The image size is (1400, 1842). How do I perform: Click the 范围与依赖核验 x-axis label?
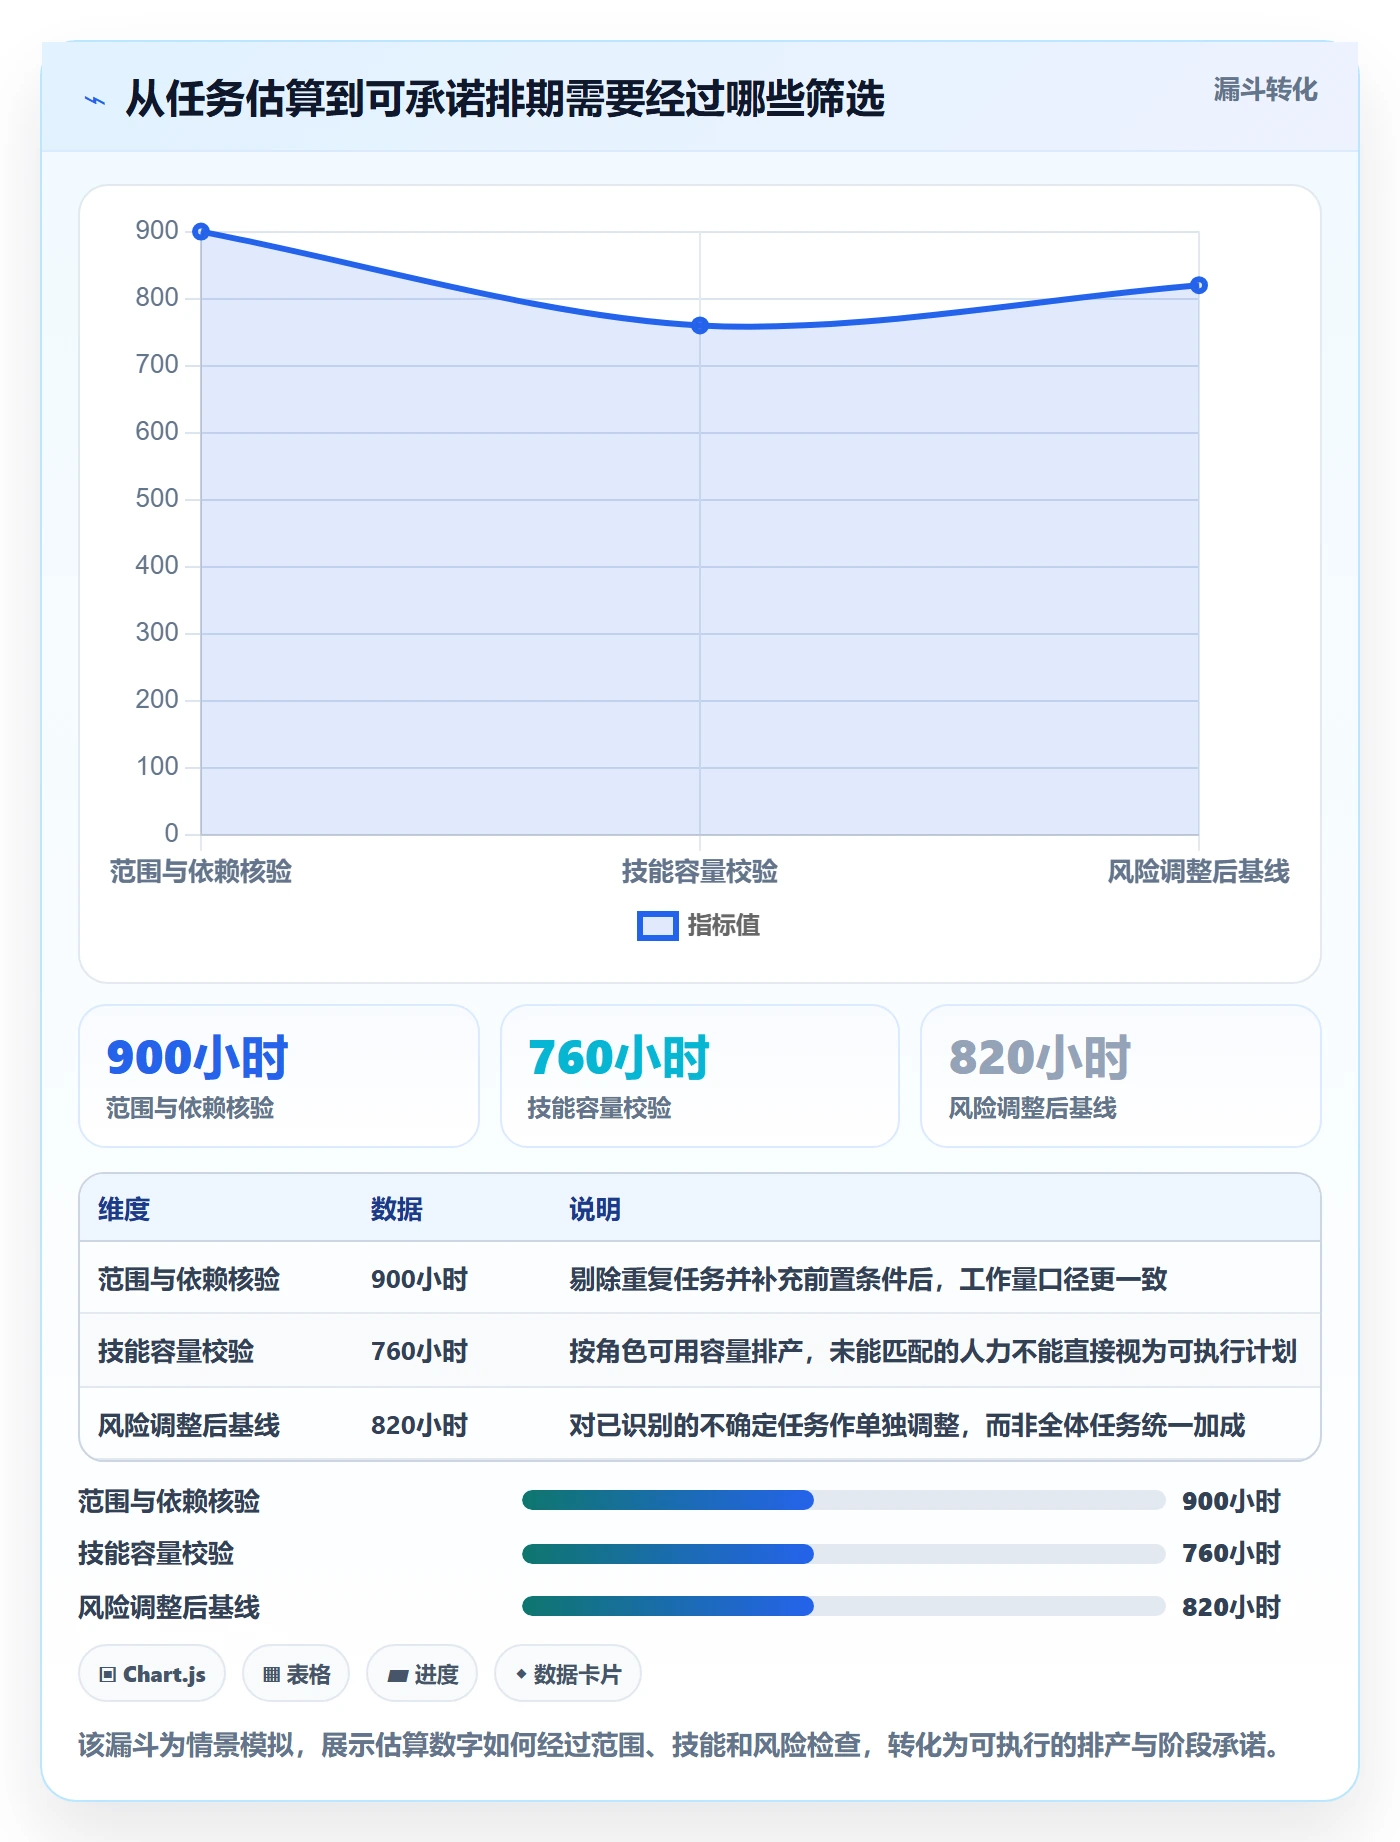tap(201, 872)
